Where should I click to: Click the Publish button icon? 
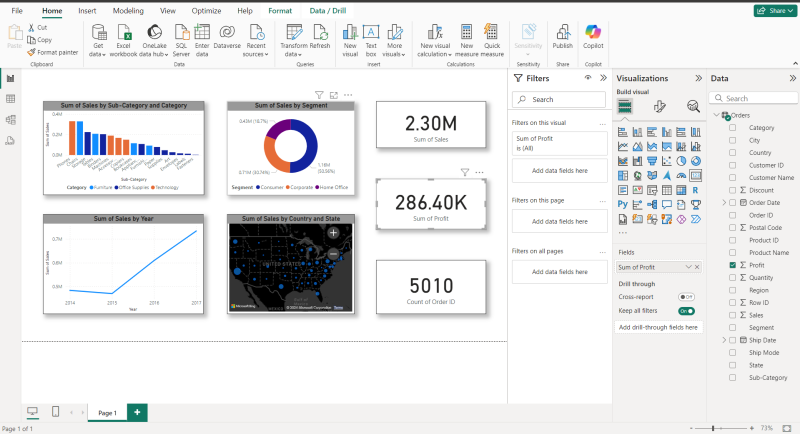563,32
